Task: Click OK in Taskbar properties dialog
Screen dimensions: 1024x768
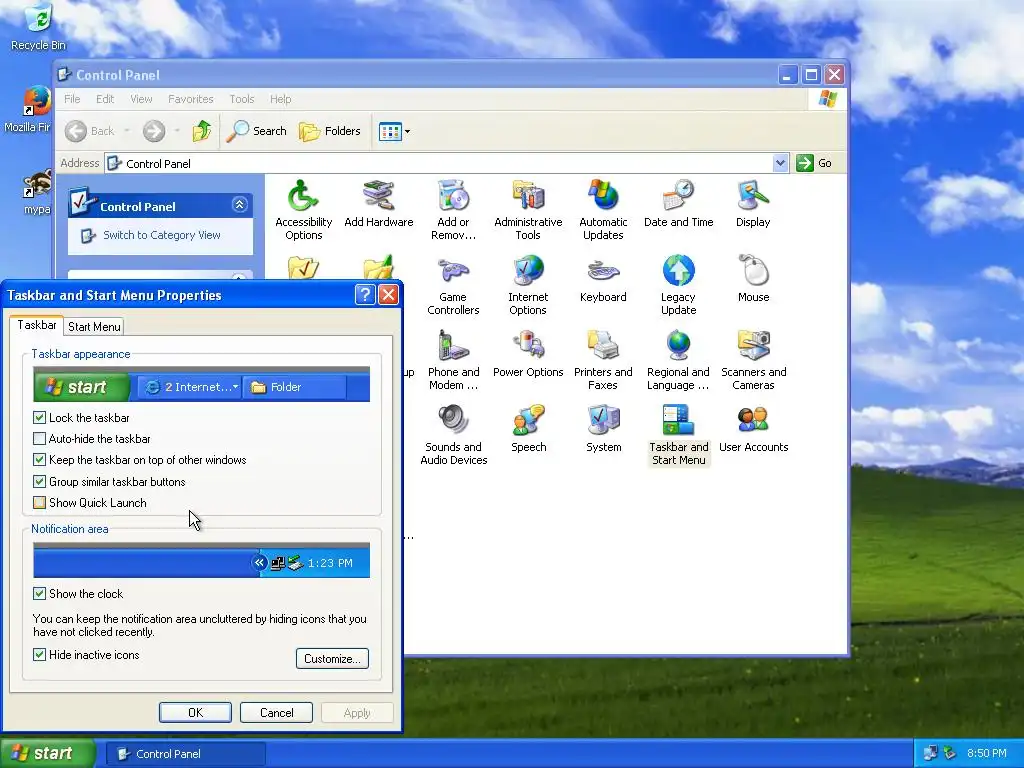Action: click(195, 712)
